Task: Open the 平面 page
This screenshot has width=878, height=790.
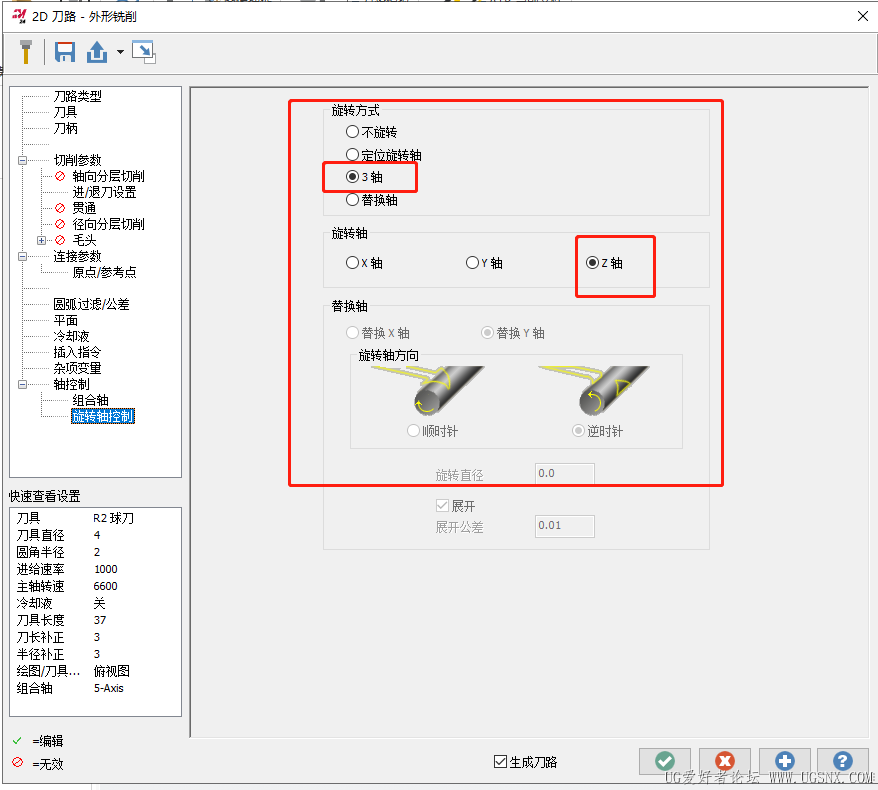Action: (65, 320)
